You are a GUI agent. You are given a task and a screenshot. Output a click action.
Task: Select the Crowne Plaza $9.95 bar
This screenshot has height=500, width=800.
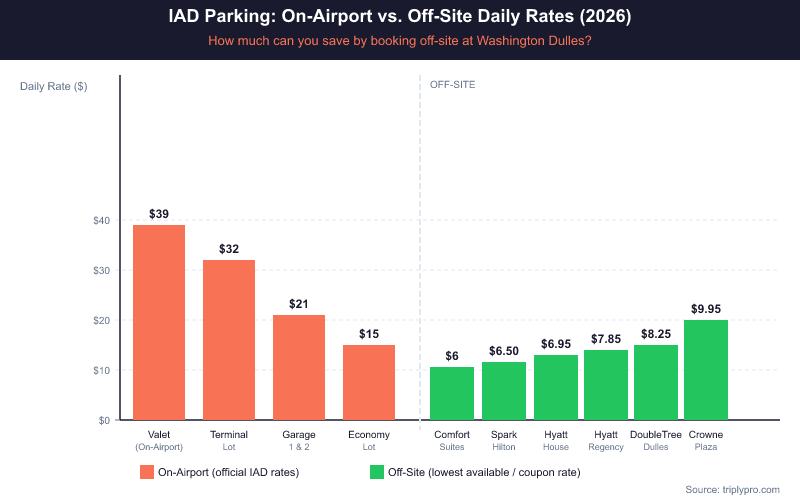tap(706, 370)
